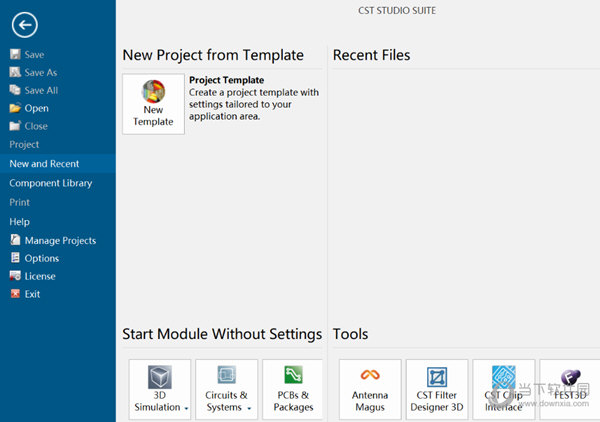Image resolution: width=600 pixels, height=422 pixels.
Task: Click the Recent Files heading
Action: tap(371, 55)
